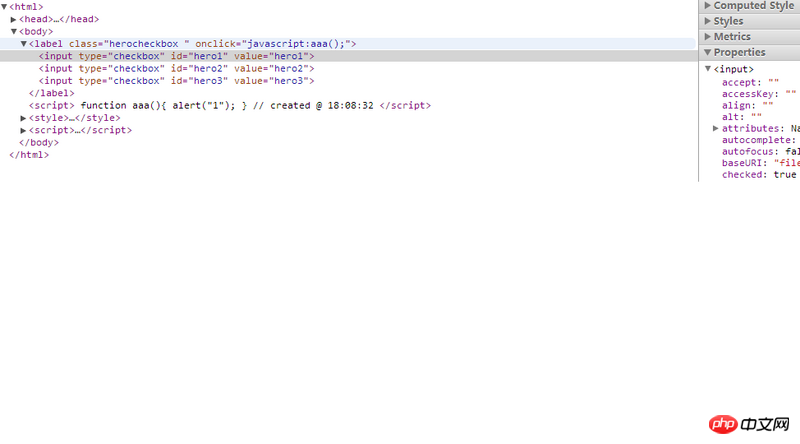This screenshot has width=800, height=444.
Task: Expand the Computed Style section
Action: (x=749, y=6)
